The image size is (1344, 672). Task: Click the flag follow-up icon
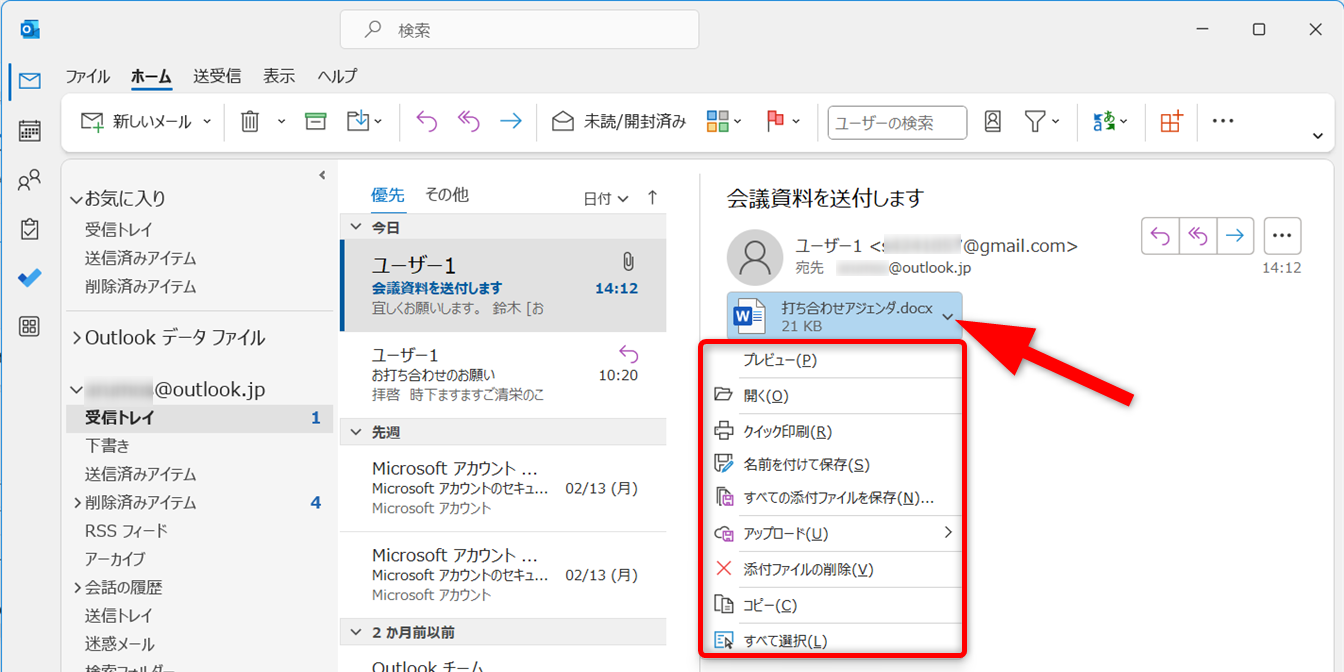pos(775,121)
